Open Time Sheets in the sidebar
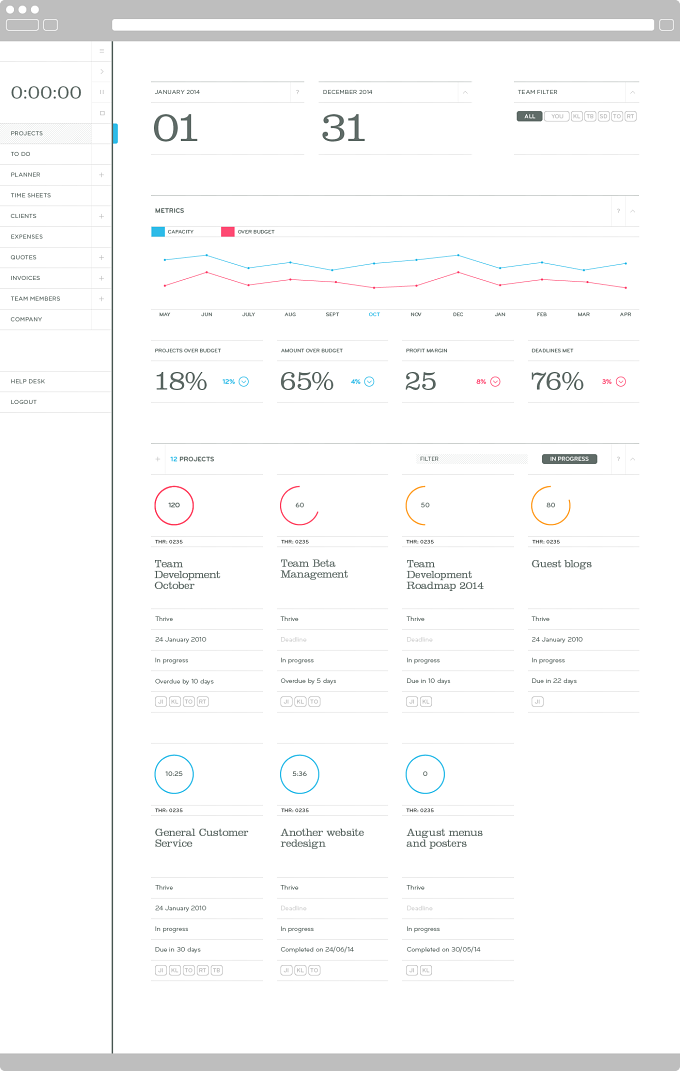The image size is (680, 1071). [x=31, y=195]
